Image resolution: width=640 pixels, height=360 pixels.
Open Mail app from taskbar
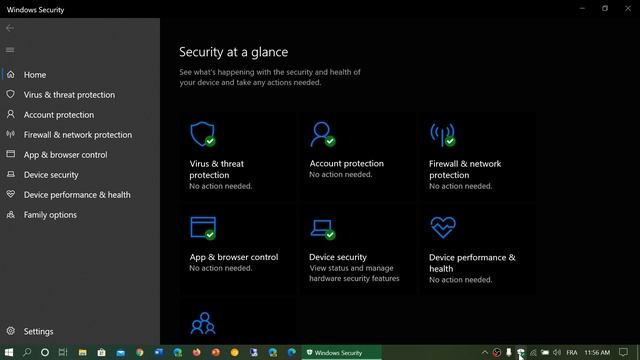[120, 352]
